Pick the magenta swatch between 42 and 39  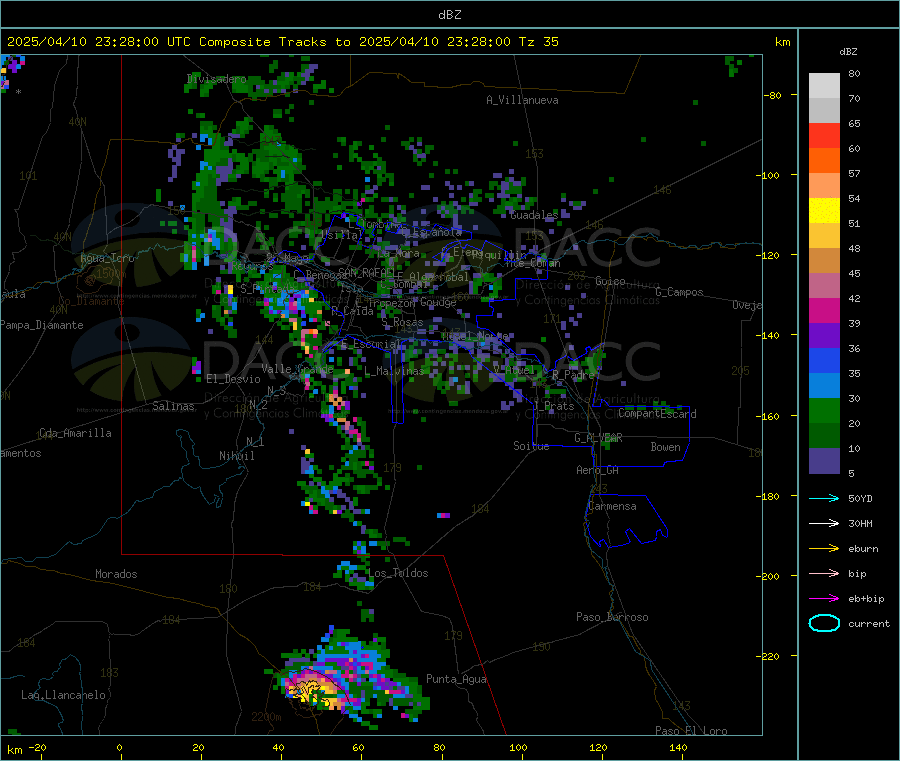pyautogui.click(x=824, y=310)
